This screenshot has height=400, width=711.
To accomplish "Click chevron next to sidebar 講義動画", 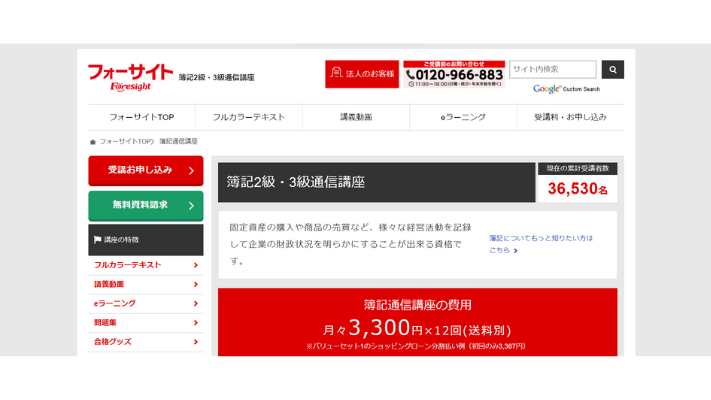I will (x=196, y=284).
